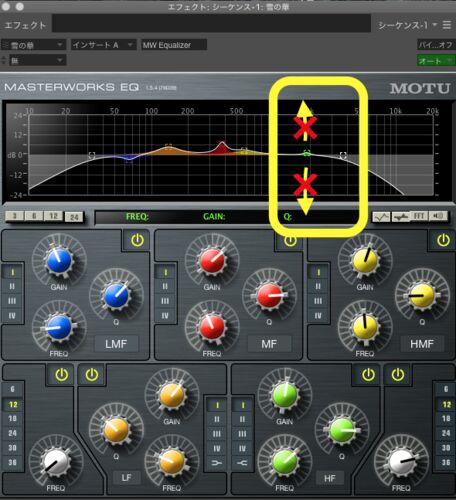Set high-cut filter slope to 36

point(446,462)
